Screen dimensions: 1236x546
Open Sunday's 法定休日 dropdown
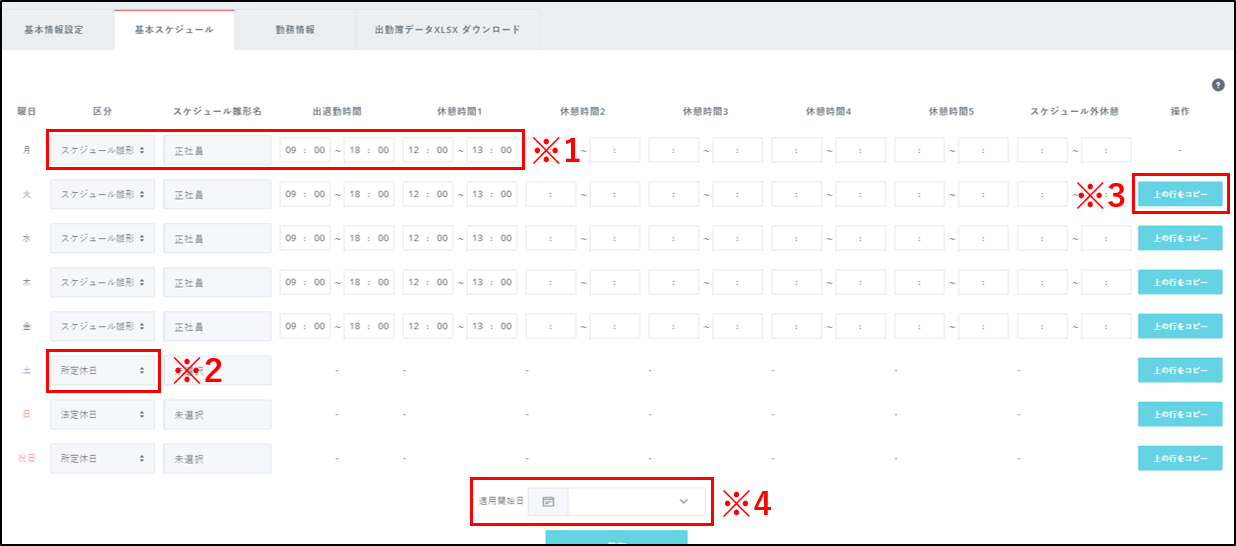tap(103, 414)
